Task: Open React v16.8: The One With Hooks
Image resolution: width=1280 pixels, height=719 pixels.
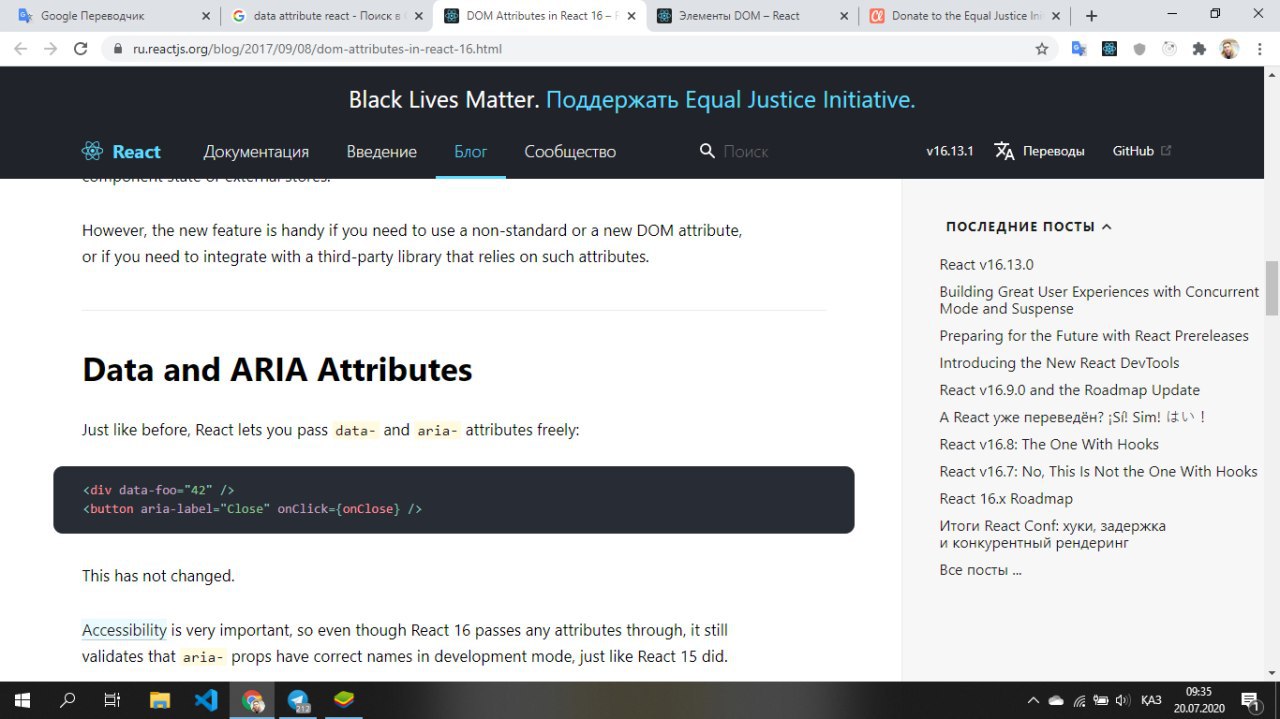Action: point(1049,444)
